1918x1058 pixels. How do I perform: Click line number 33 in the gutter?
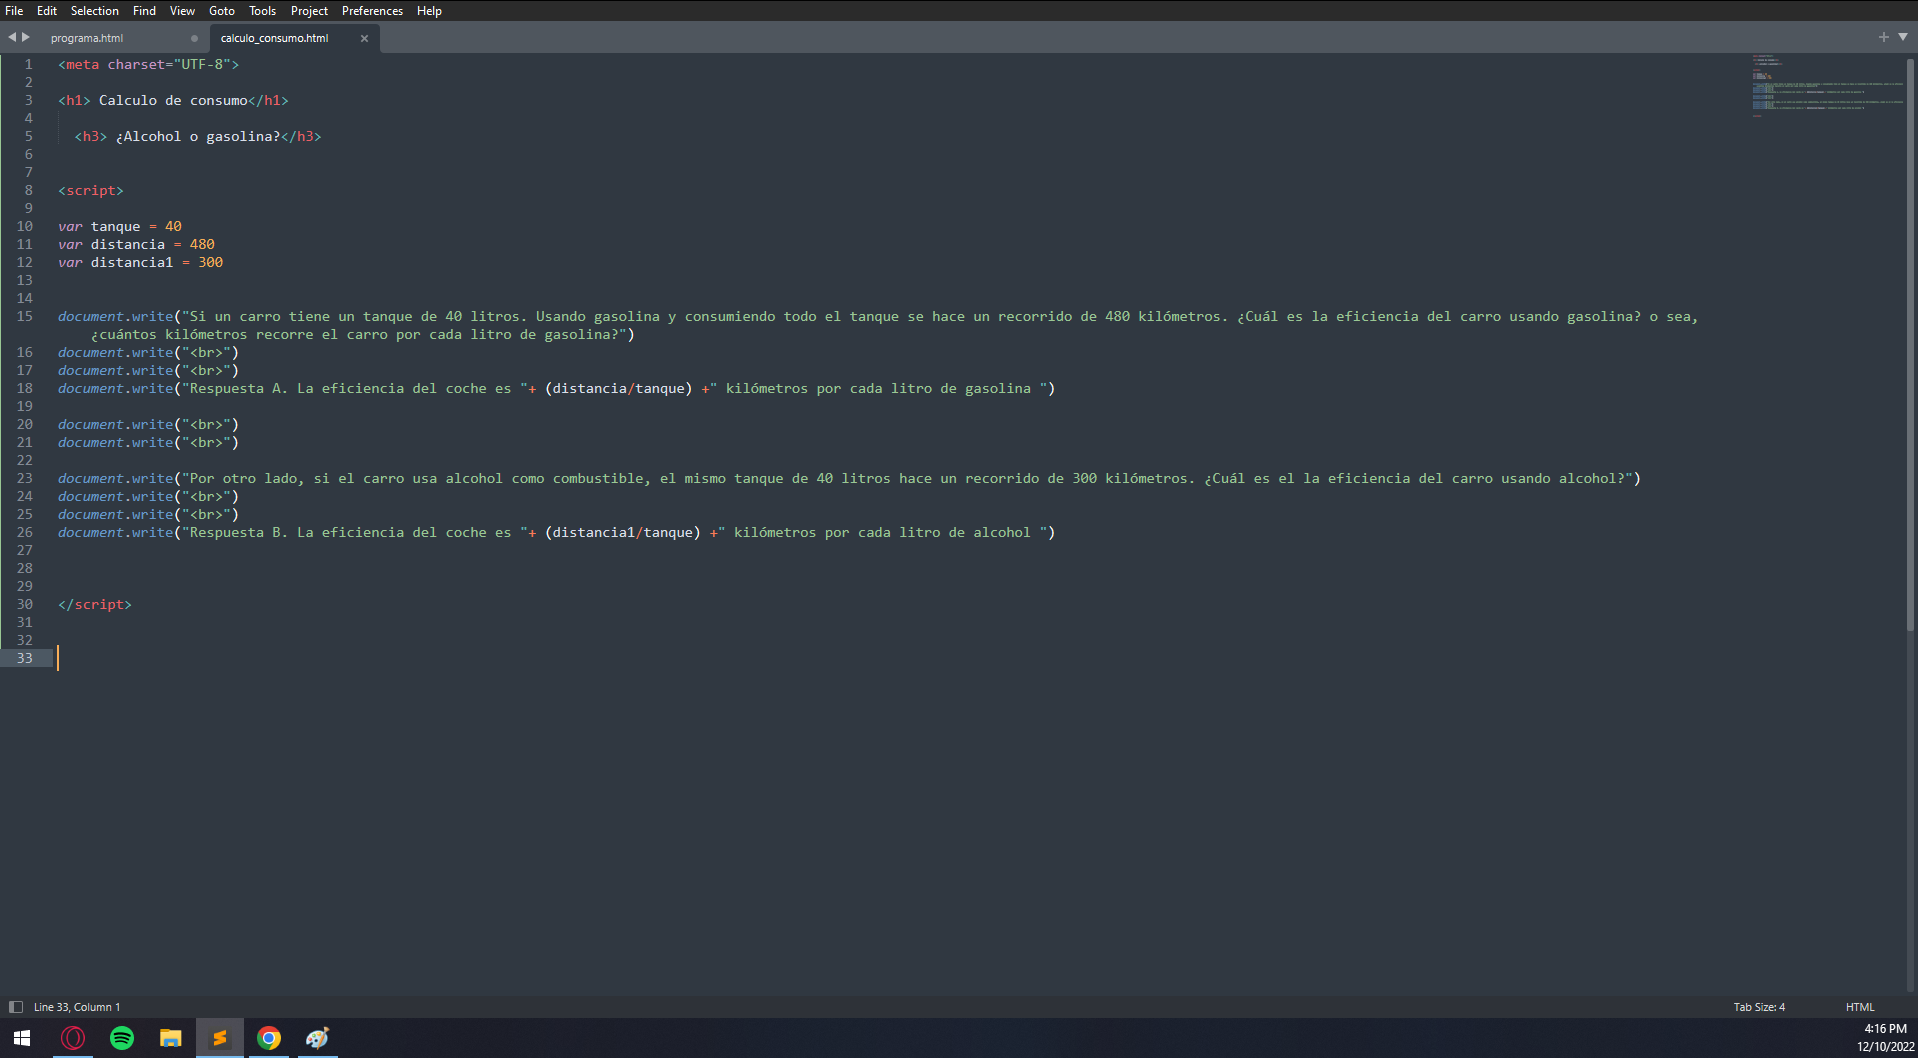[x=24, y=658]
